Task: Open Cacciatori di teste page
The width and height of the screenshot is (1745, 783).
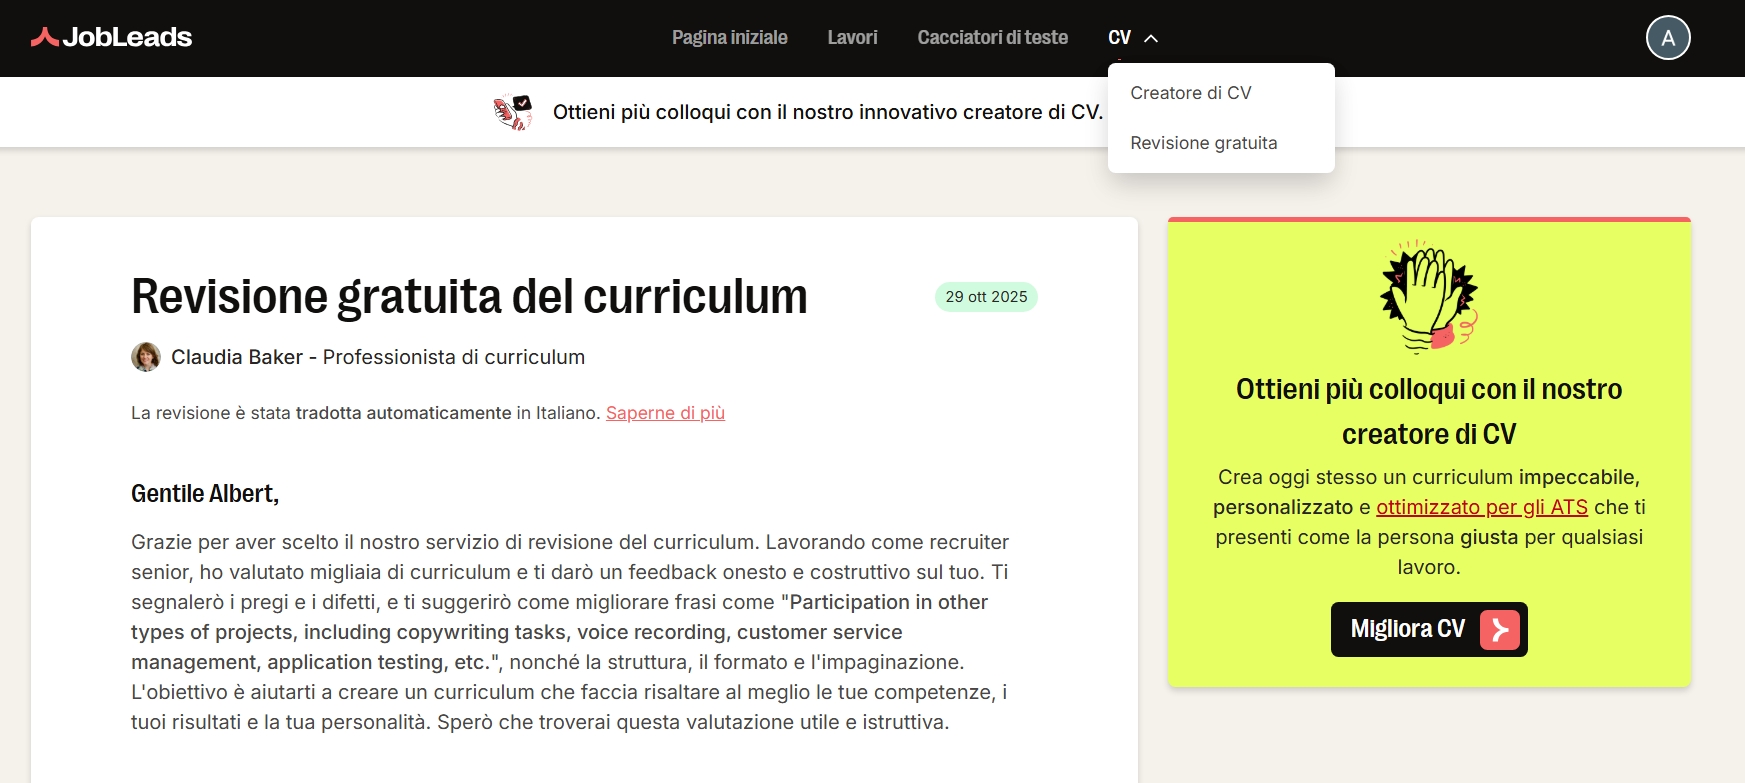Action: pos(992,38)
